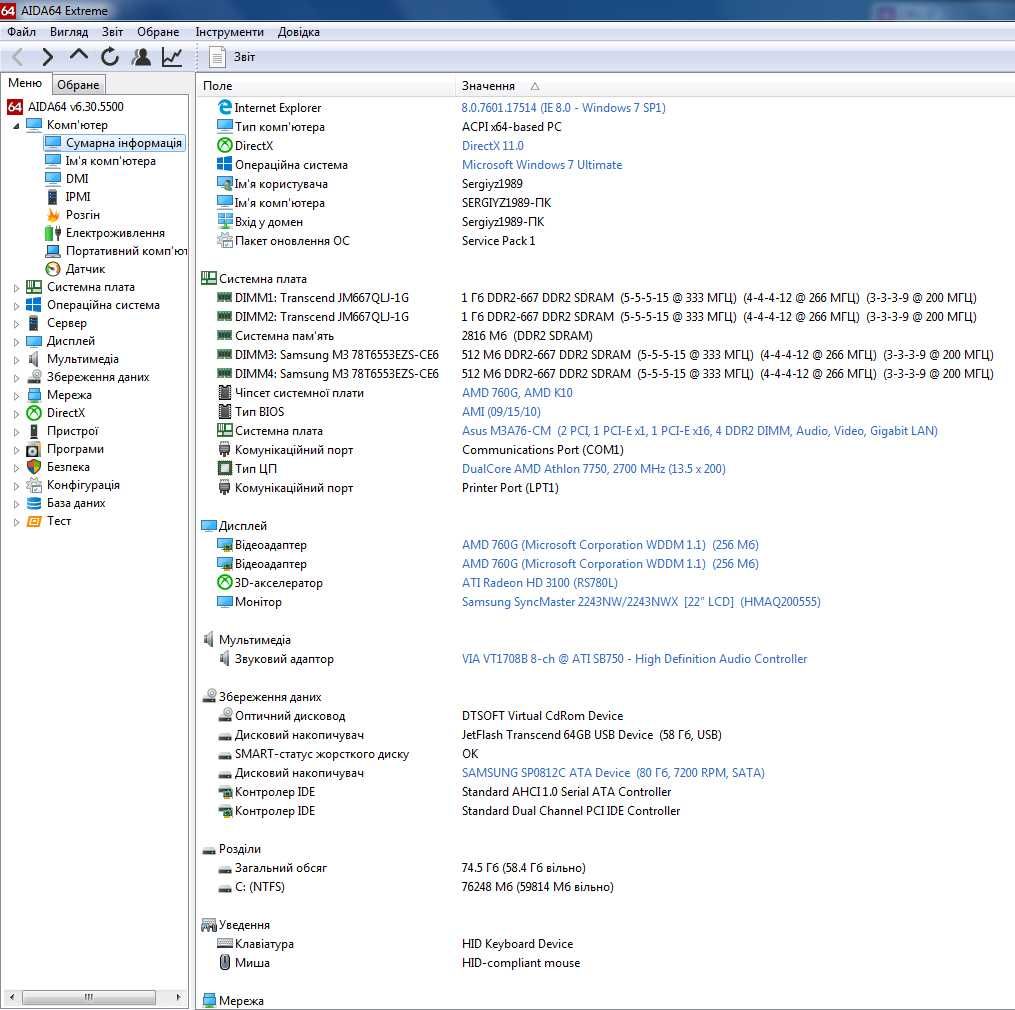This screenshot has width=1015, height=1010.
Task: Open the user profile toolbar icon
Action: click(140, 57)
